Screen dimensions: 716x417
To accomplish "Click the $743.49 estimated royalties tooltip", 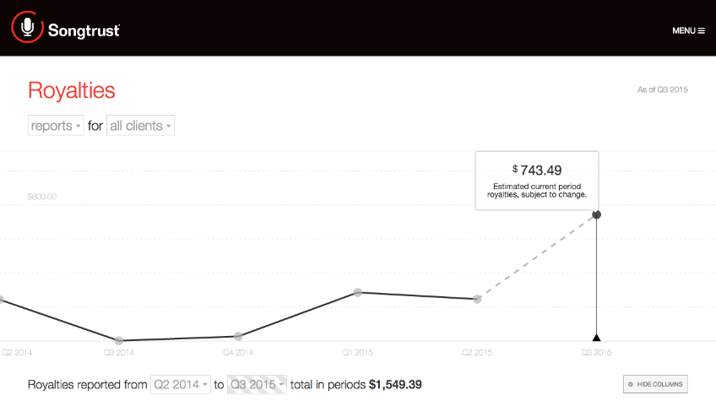I will pos(537,181).
